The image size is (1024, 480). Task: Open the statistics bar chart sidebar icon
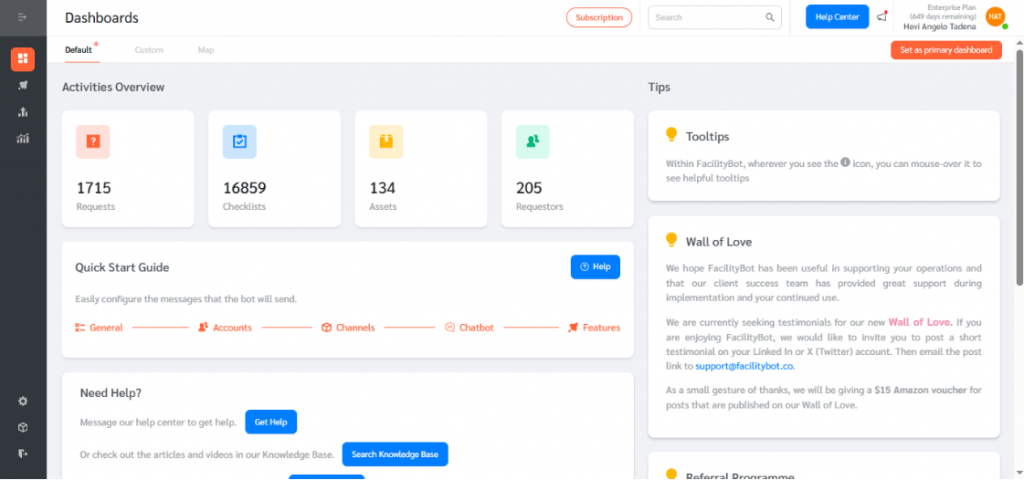pos(23,138)
